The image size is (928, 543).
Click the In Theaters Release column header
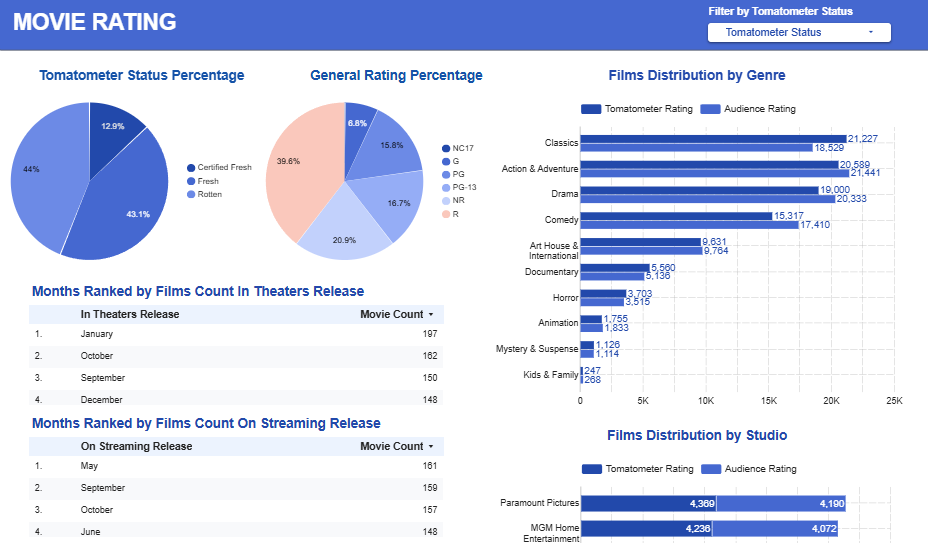pos(130,315)
